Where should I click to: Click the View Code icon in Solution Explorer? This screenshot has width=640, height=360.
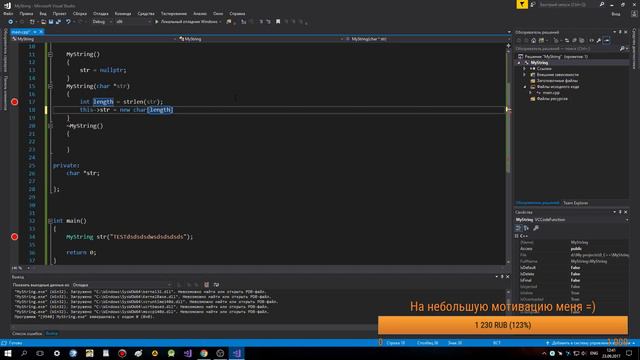tap(591, 40)
